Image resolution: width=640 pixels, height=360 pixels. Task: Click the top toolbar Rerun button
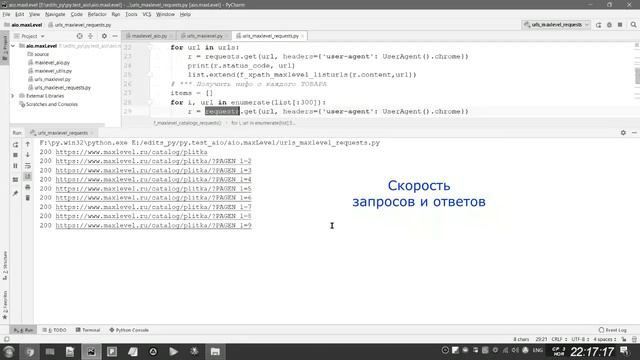[x=598, y=25]
